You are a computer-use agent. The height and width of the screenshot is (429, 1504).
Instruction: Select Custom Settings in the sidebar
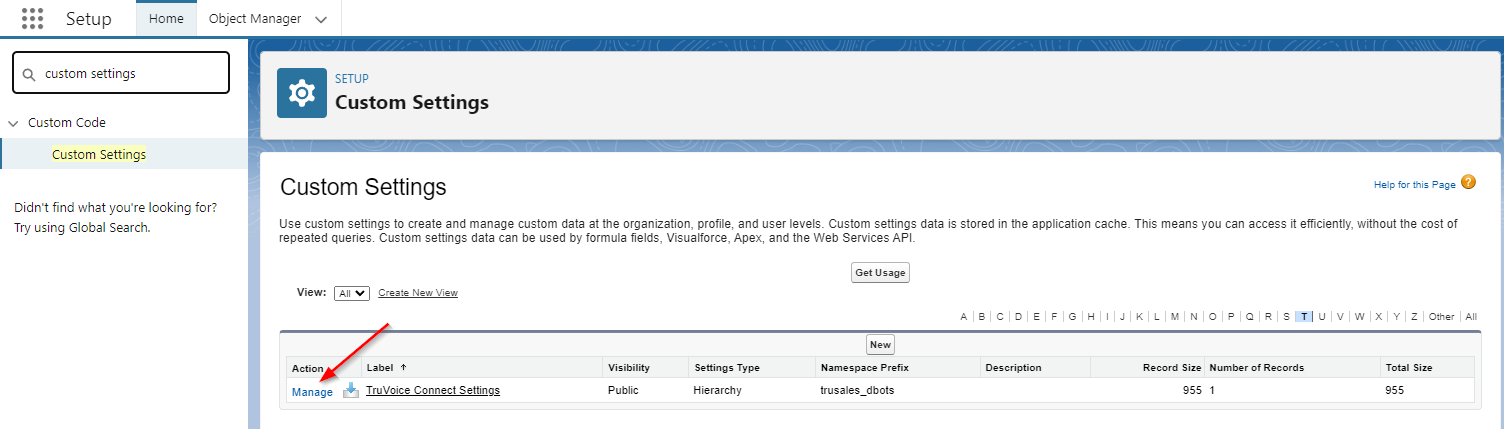click(x=99, y=154)
